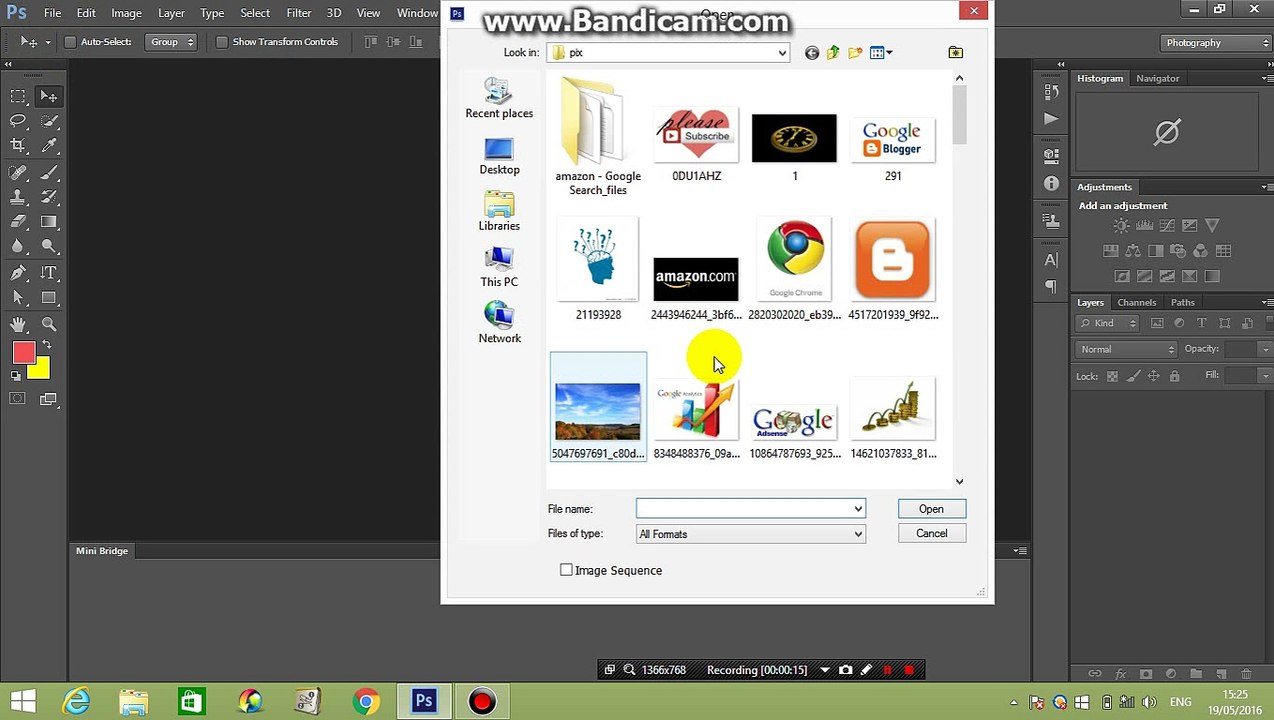Image resolution: width=1274 pixels, height=720 pixels.
Task: Add a Curves adjustment
Action: click(x=1166, y=226)
